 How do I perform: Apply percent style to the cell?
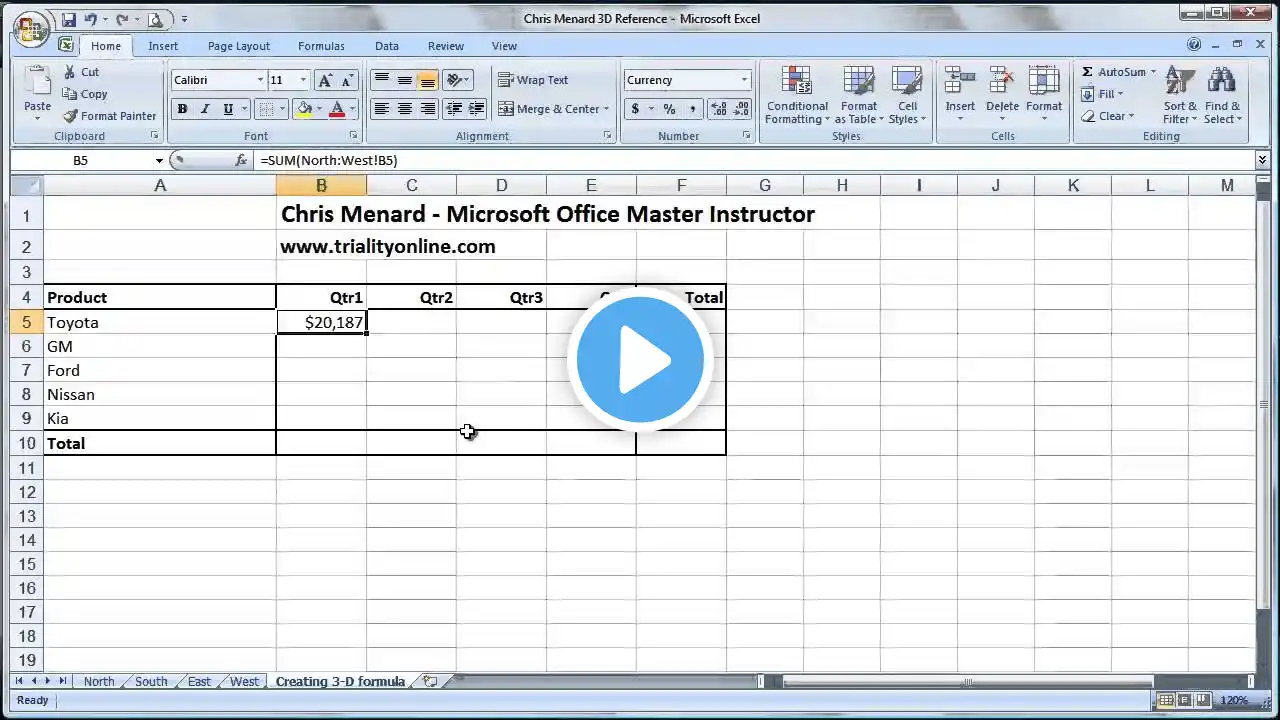(669, 109)
